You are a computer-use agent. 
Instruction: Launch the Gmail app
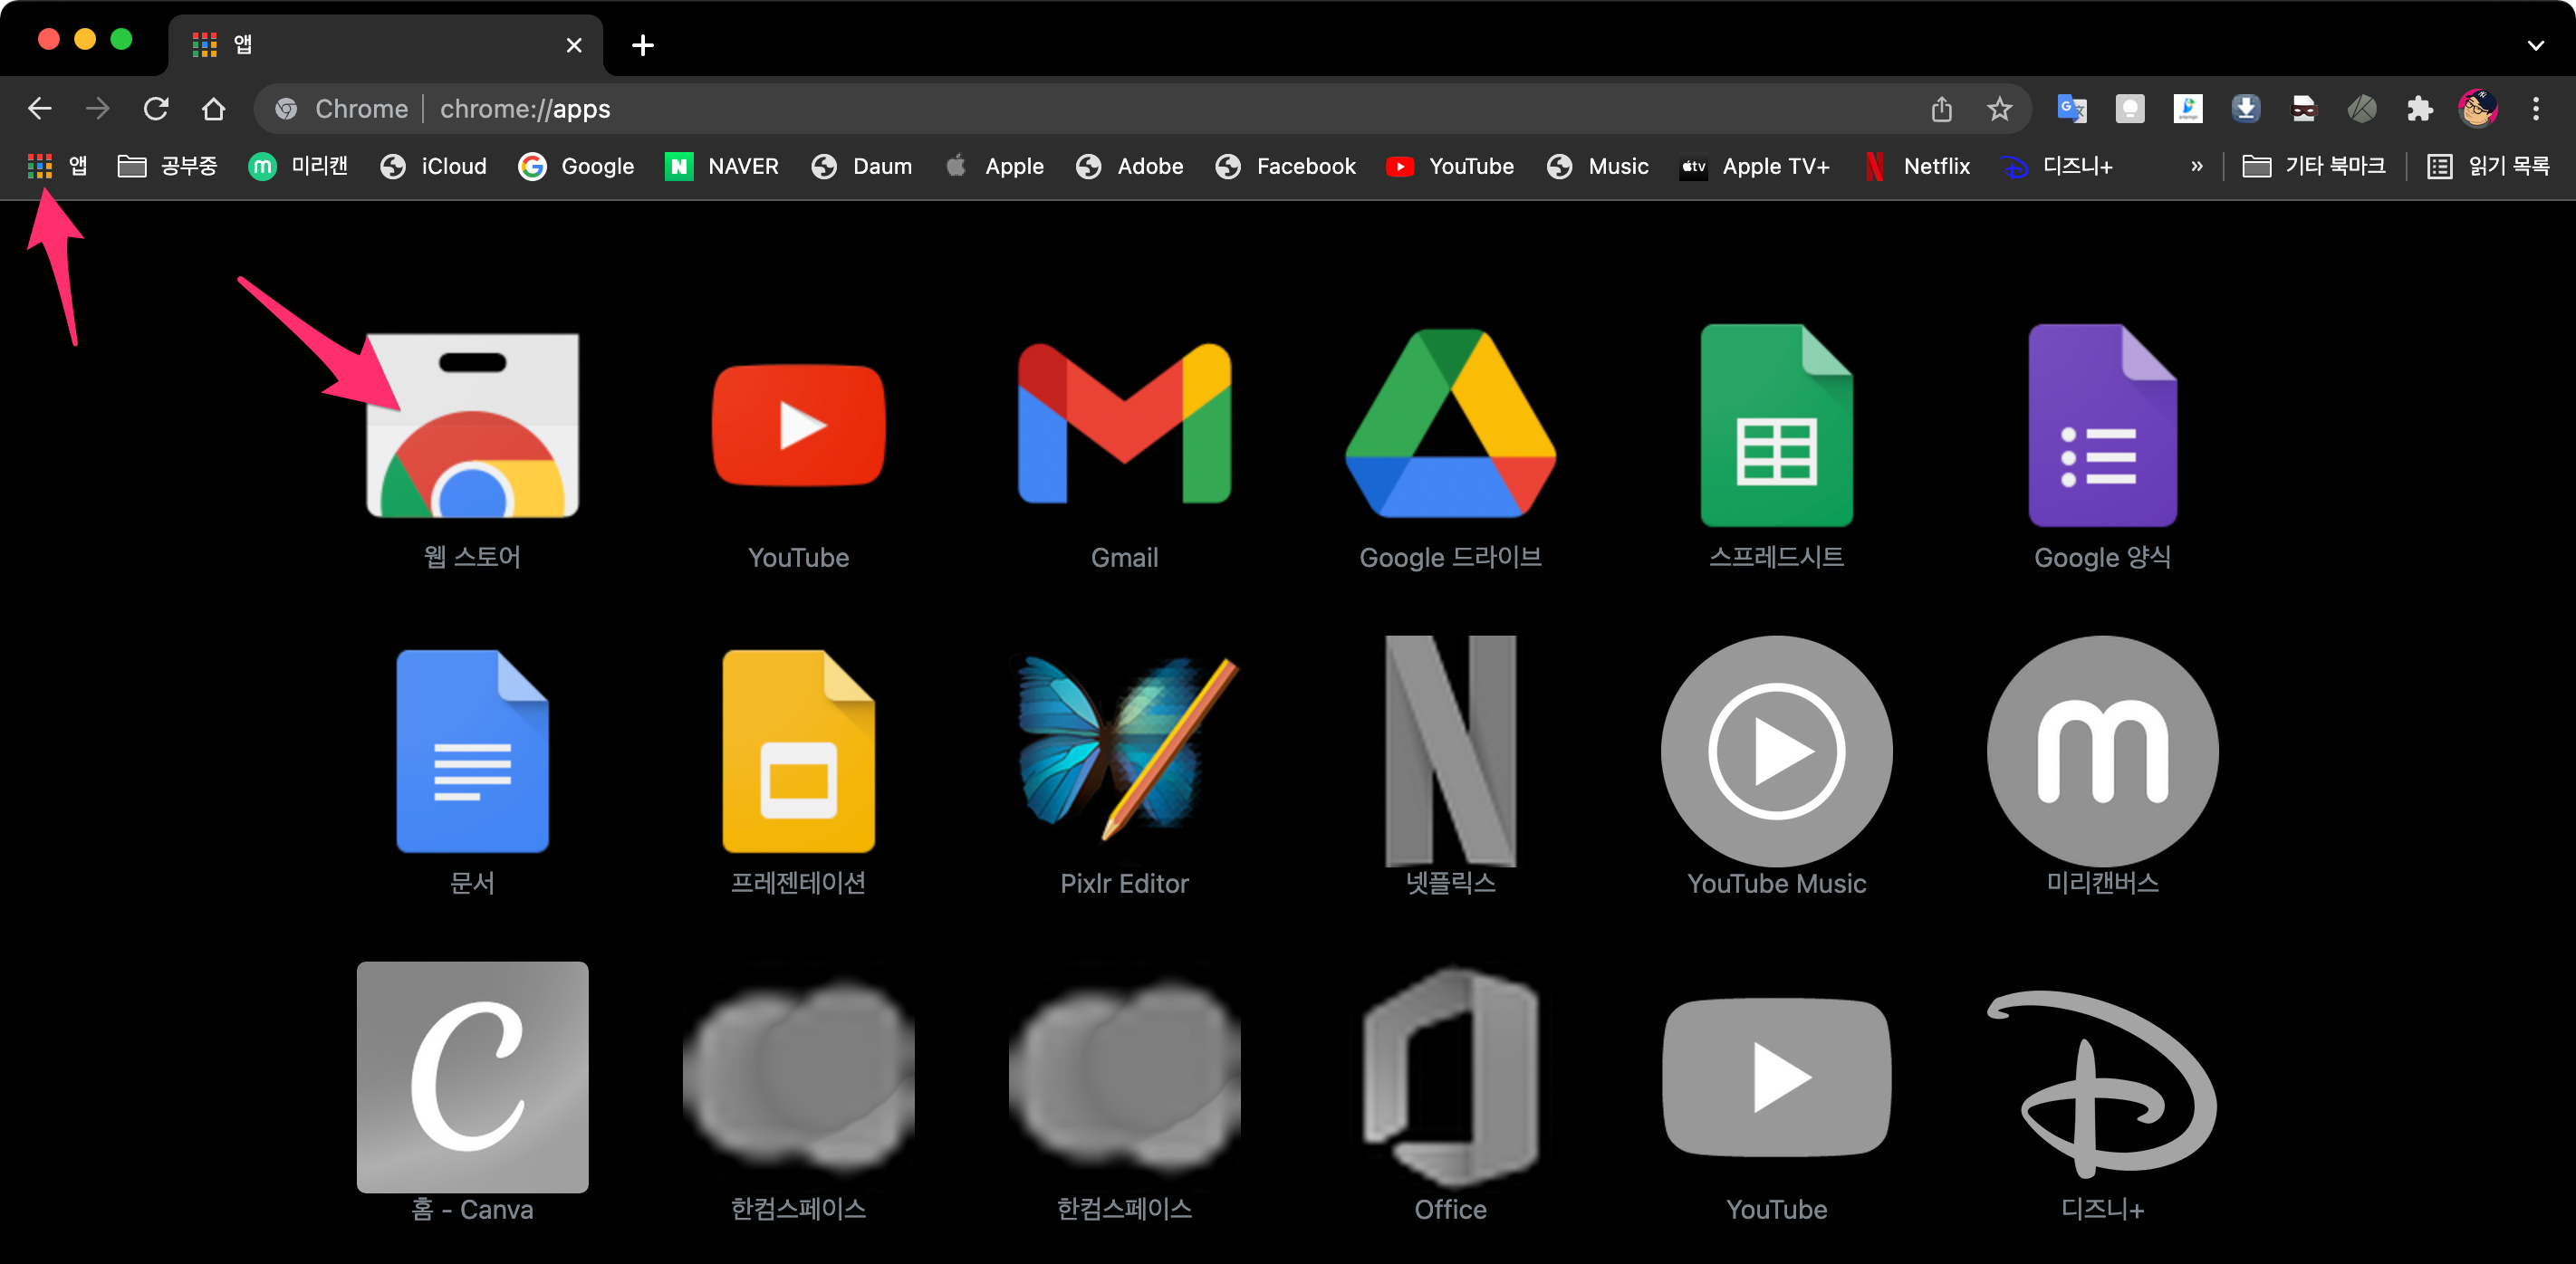click(1124, 425)
